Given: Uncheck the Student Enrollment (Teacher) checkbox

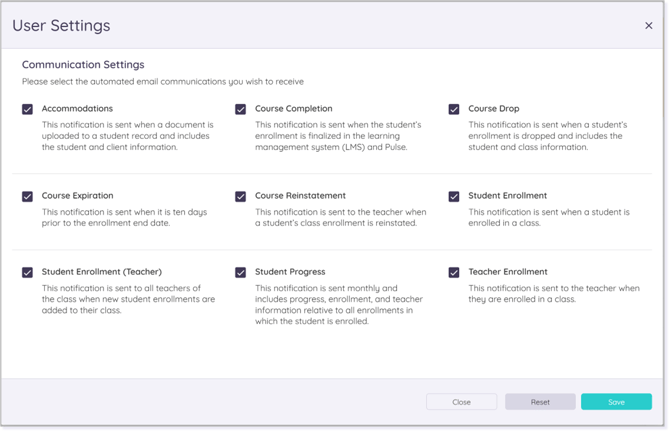Looking at the screenshot, I should pos(28,272).
